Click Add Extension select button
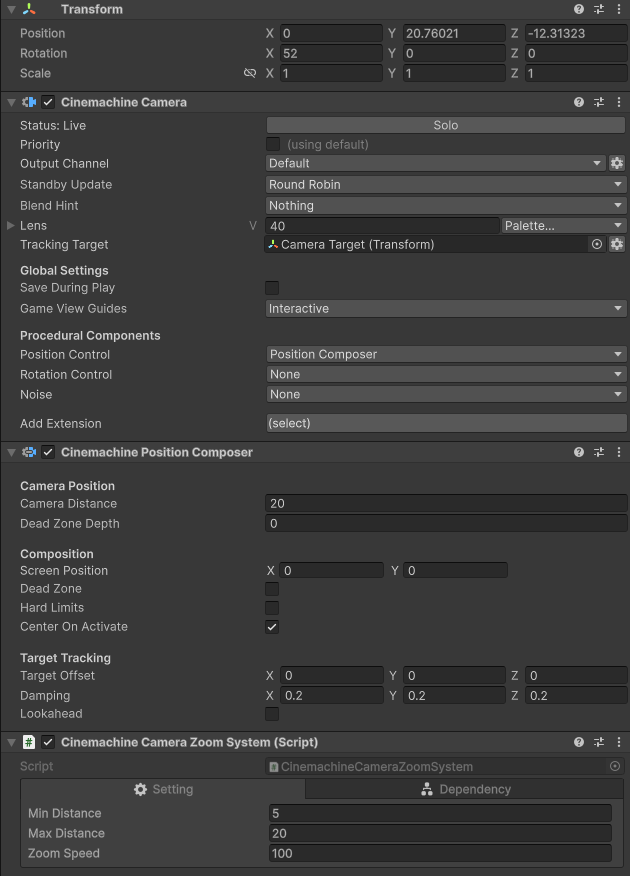This screenshot has height=876, width=630. click(446, 423)
